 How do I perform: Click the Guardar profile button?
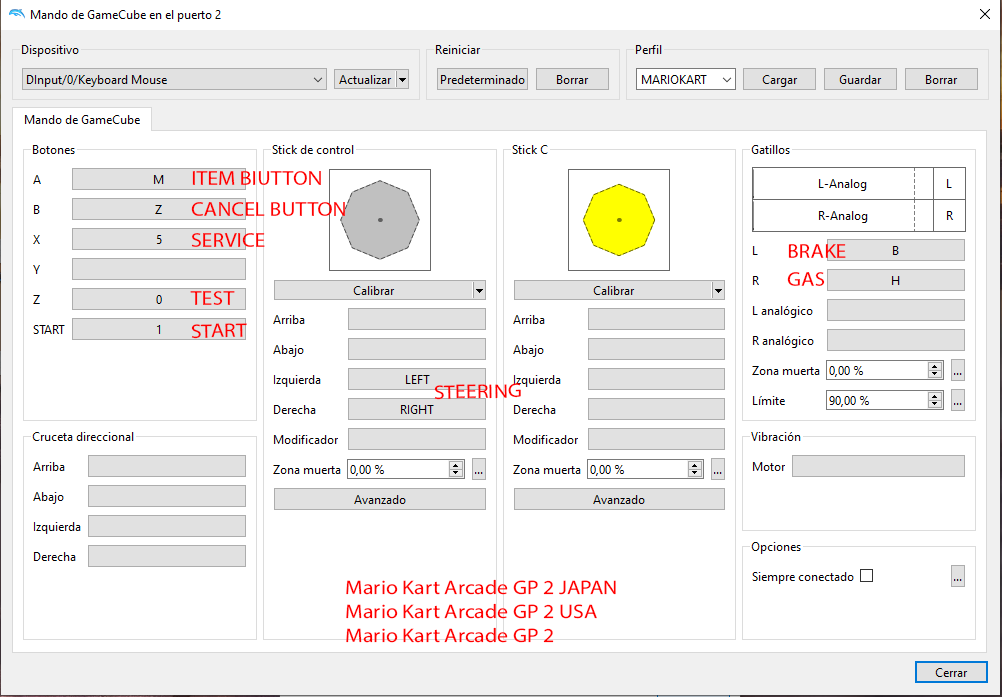[x=859, y=80]
